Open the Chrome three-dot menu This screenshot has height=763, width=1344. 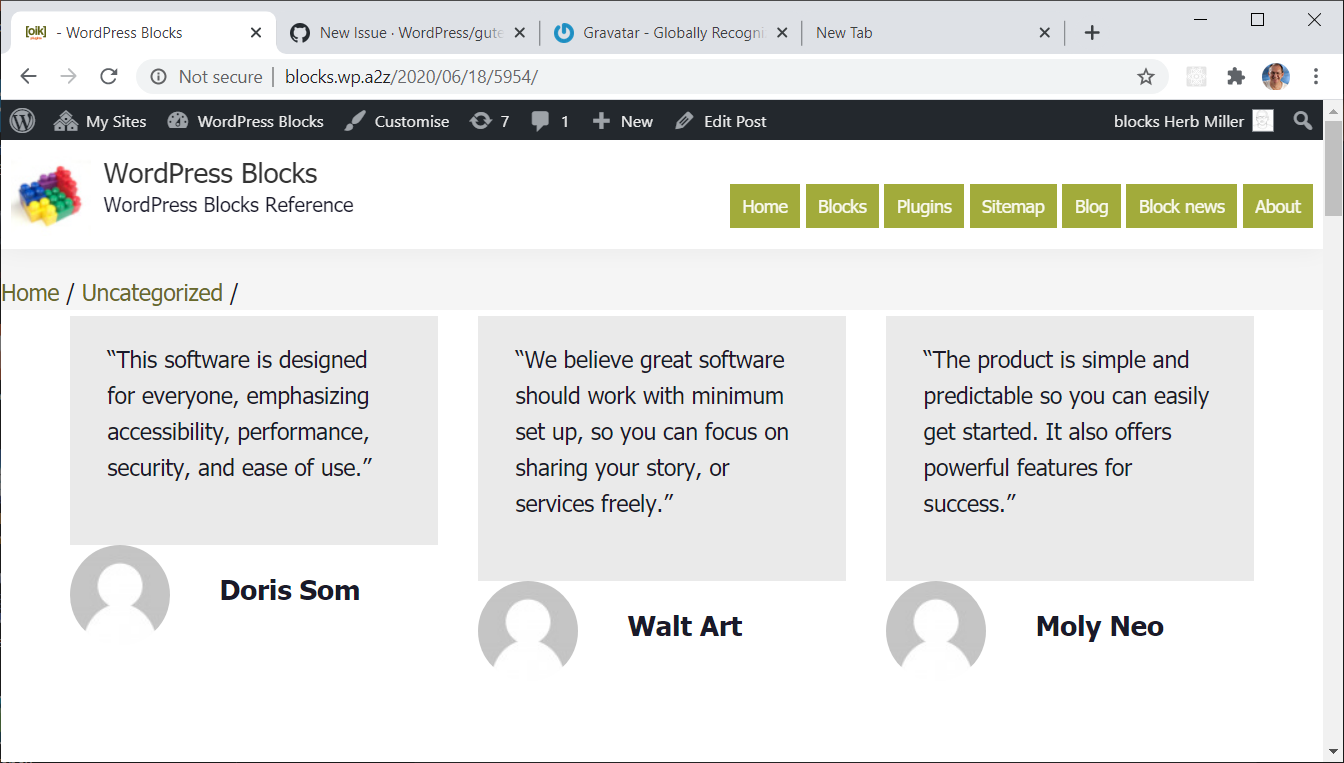click(x=1316, y=77)
